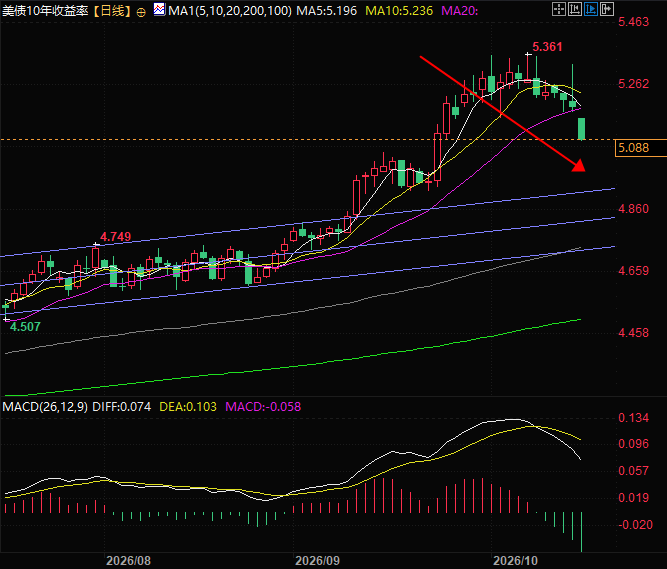This screenshot has height=569, width=667.
Task: Click the circled-plus icon beside 日线
Action: click(x=141, y=12)
